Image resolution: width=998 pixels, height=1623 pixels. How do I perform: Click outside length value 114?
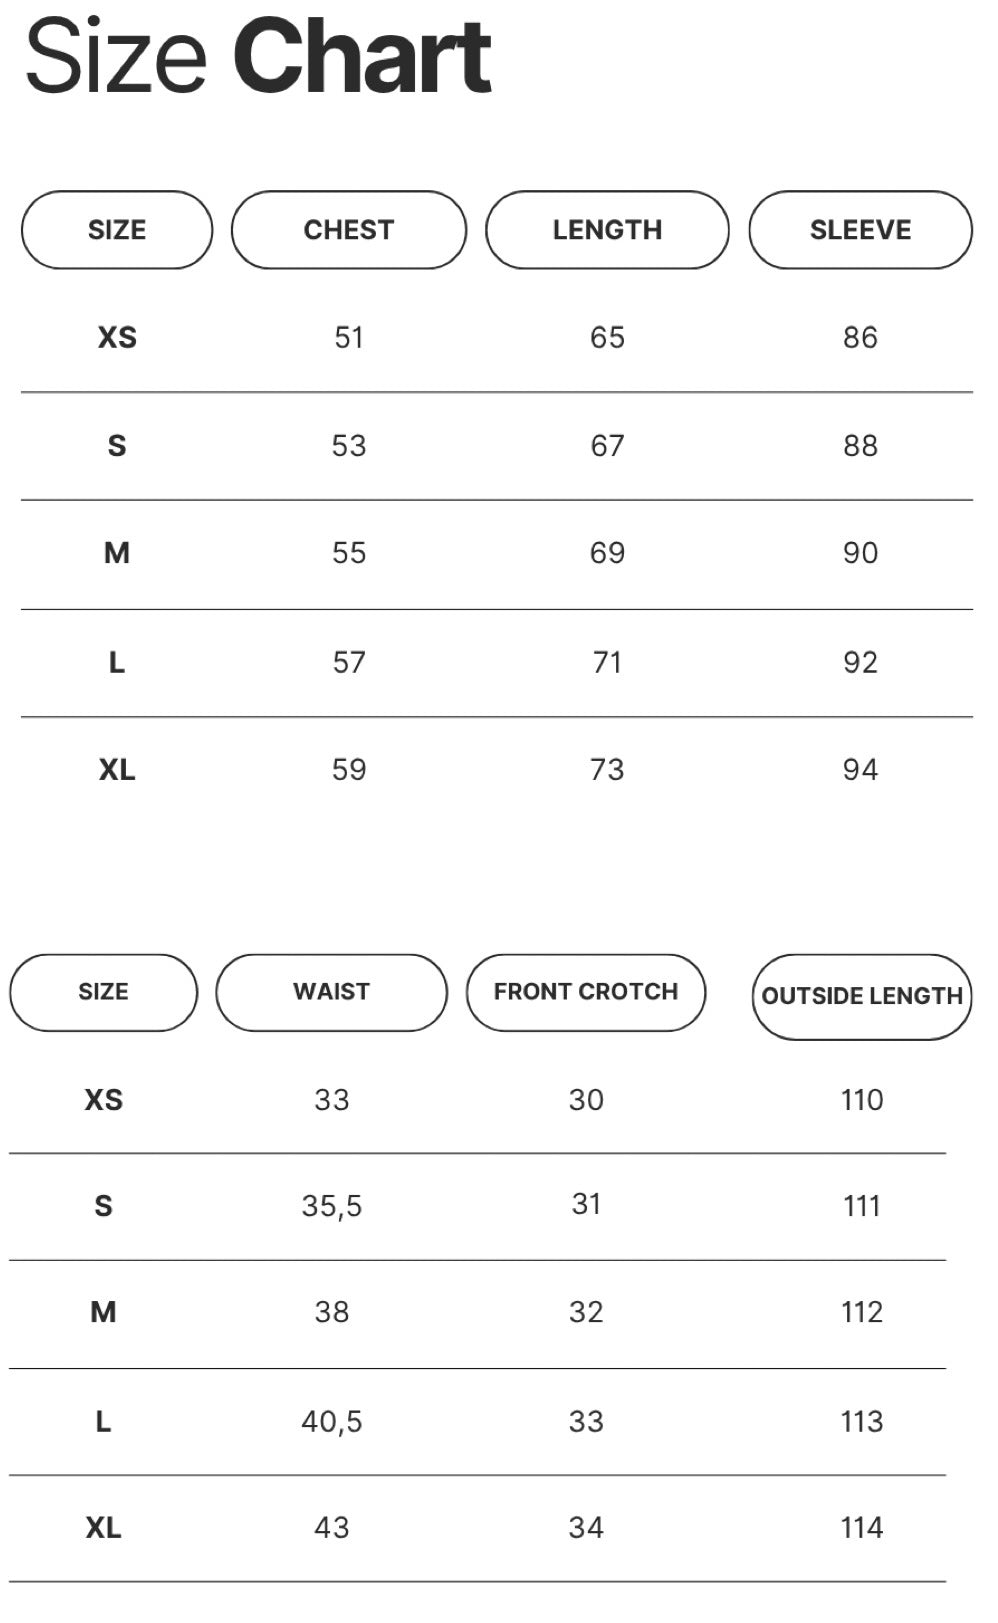click(x=862, y=1528)
